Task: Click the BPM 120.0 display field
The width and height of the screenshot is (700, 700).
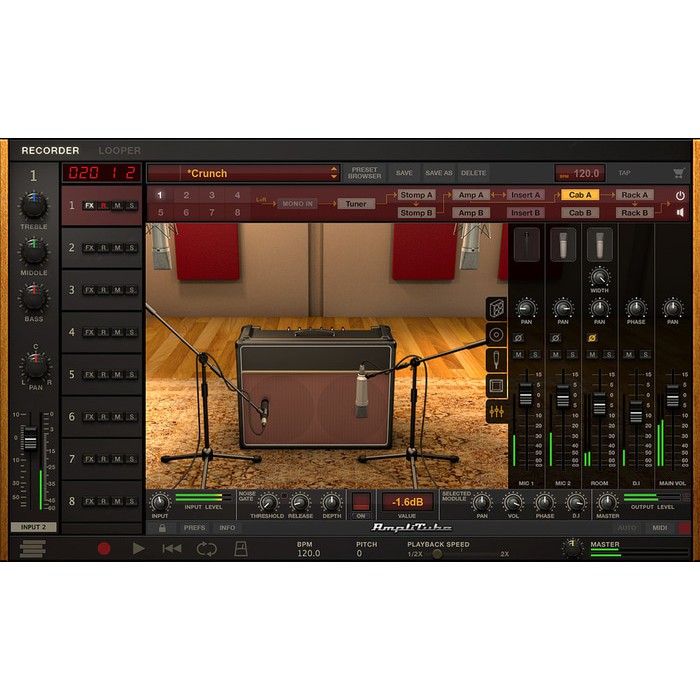Action: (580, 173)
